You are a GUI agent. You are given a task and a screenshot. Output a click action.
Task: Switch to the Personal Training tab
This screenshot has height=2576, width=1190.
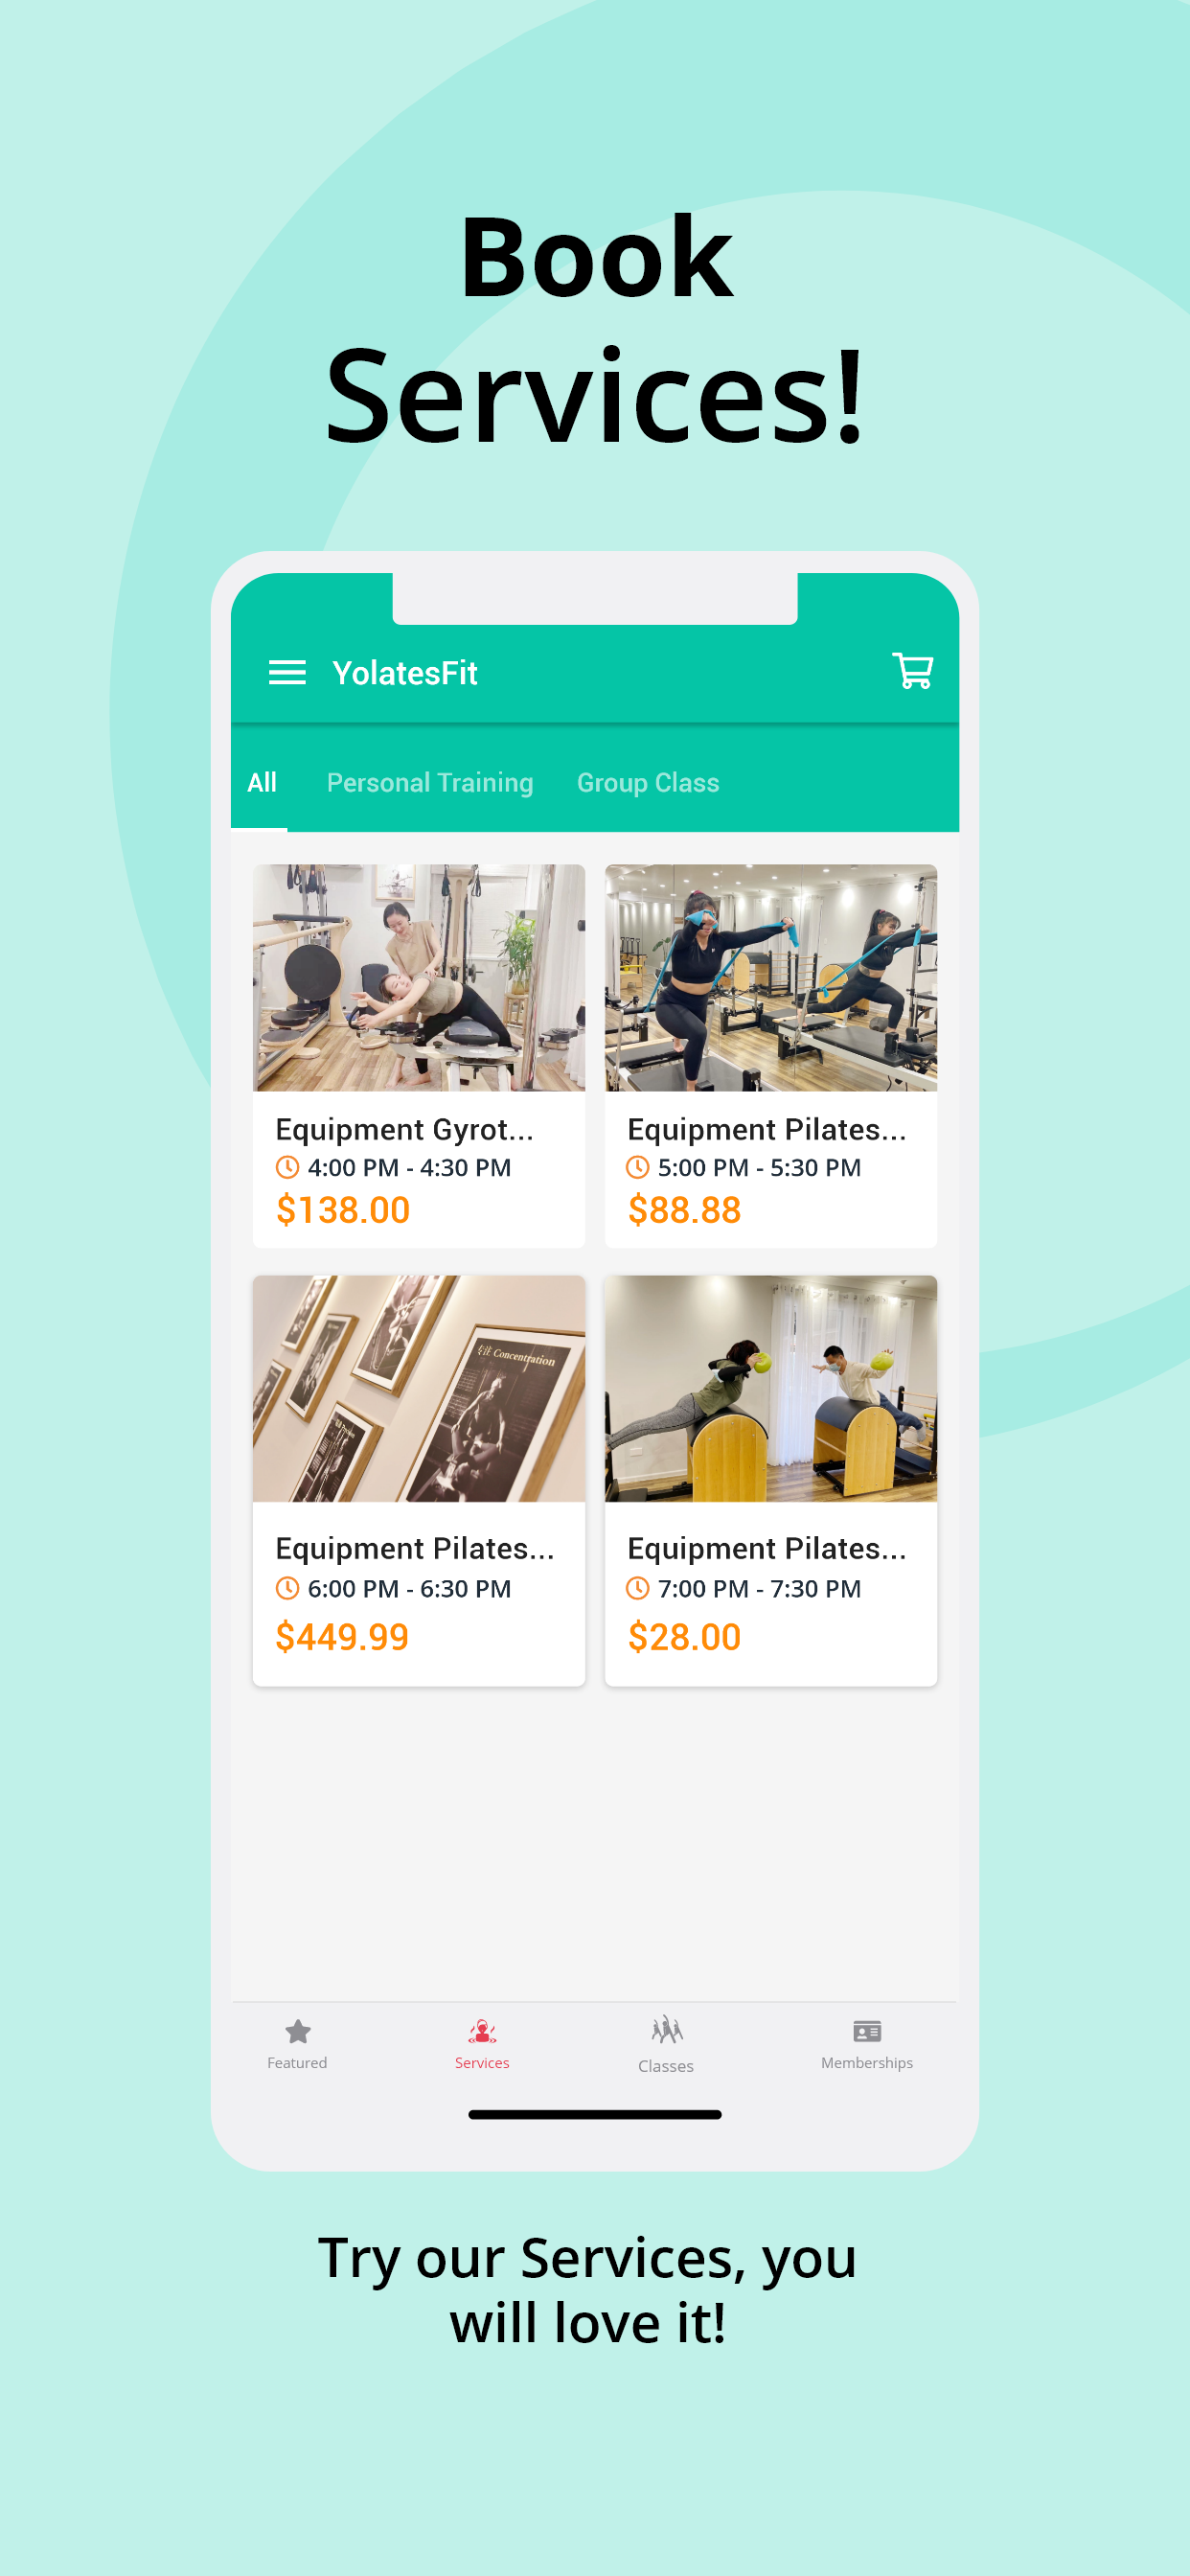(x=430, y=782)
